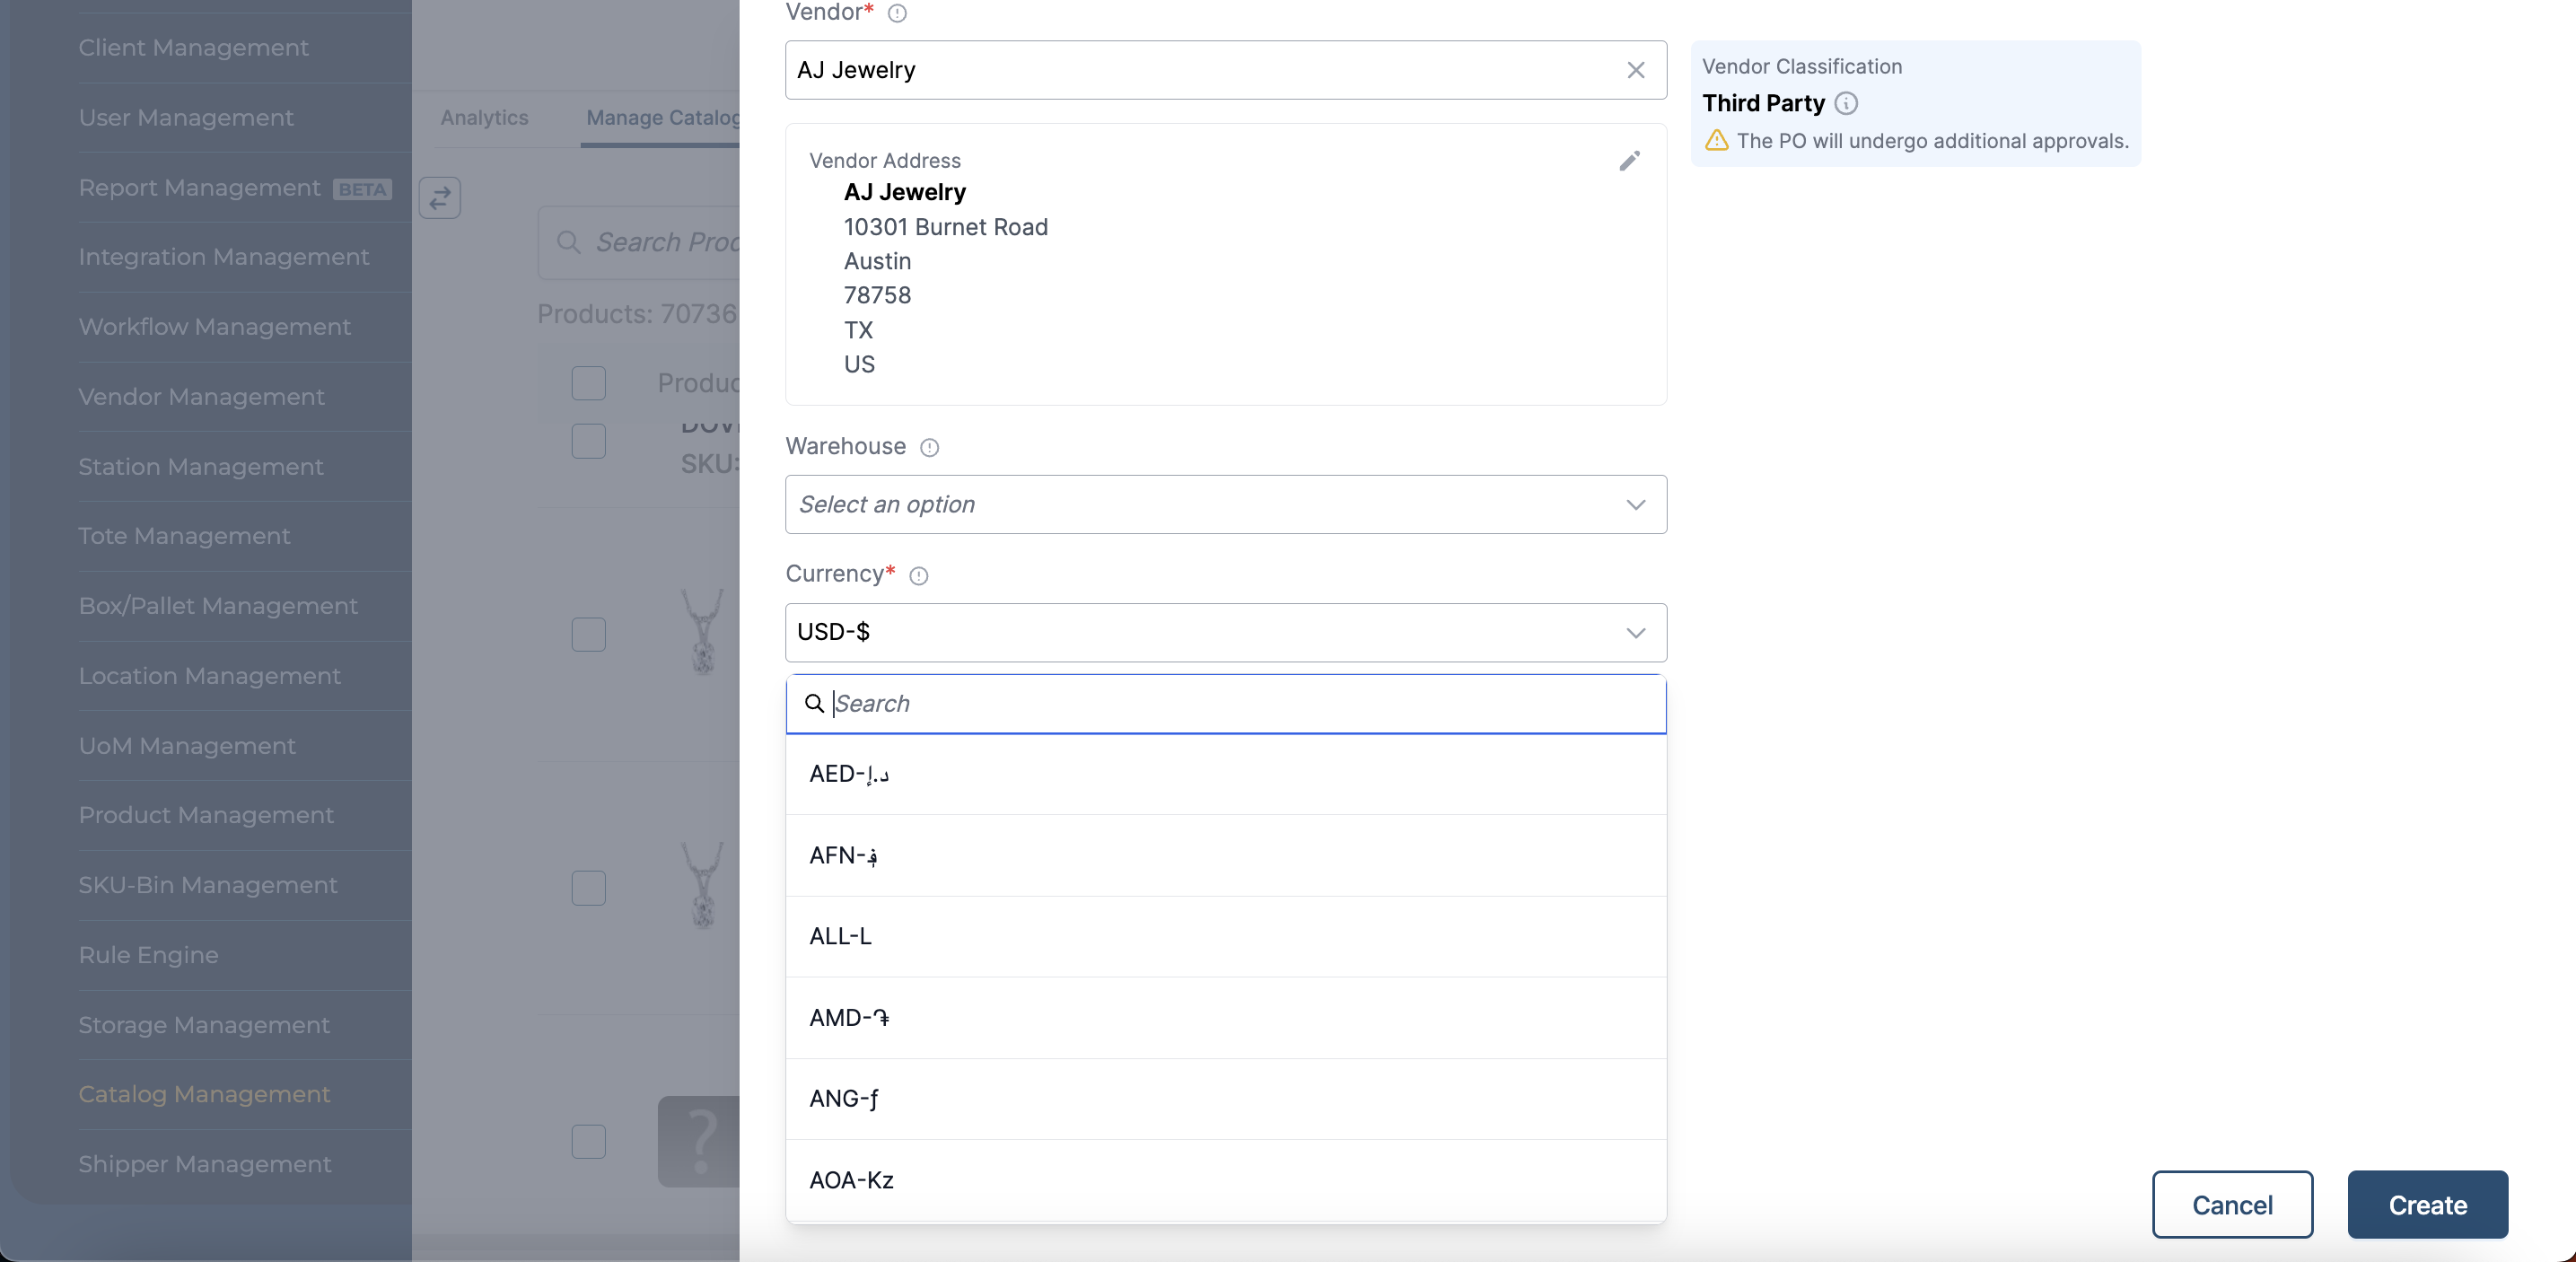The height and width of the screenshot is (1262, 2576).
Task: Edit the vendor address with pencil icon
Action: 1629,161
